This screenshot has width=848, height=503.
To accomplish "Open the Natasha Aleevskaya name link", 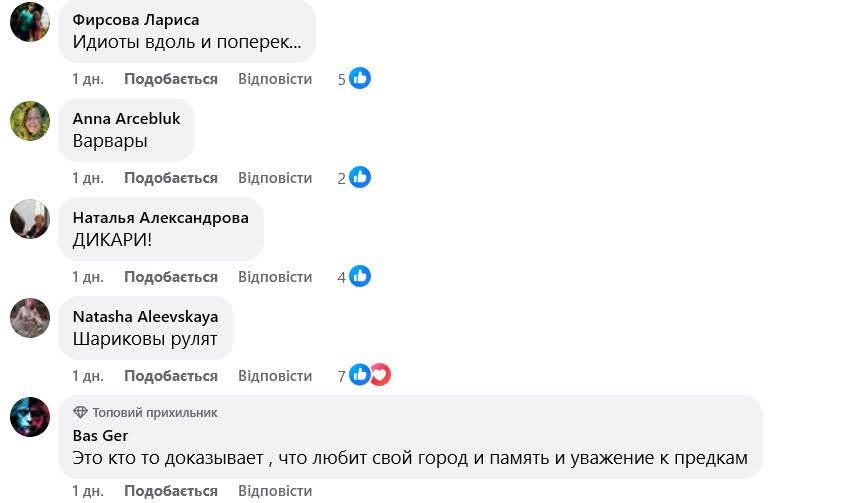I will 145,317.
